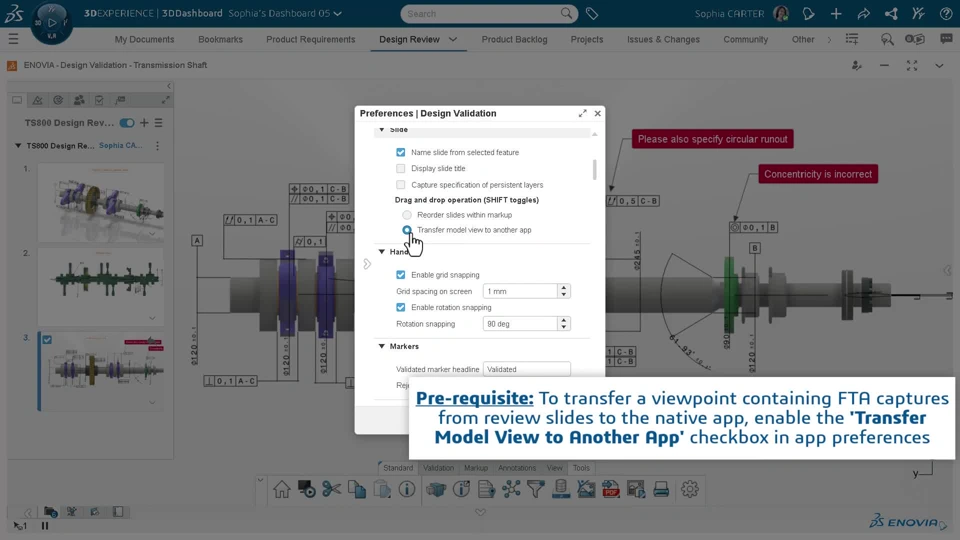Click the funnel Filter icon
The width and height of the screenshot is (960, 540).
(x=536, y=489)
